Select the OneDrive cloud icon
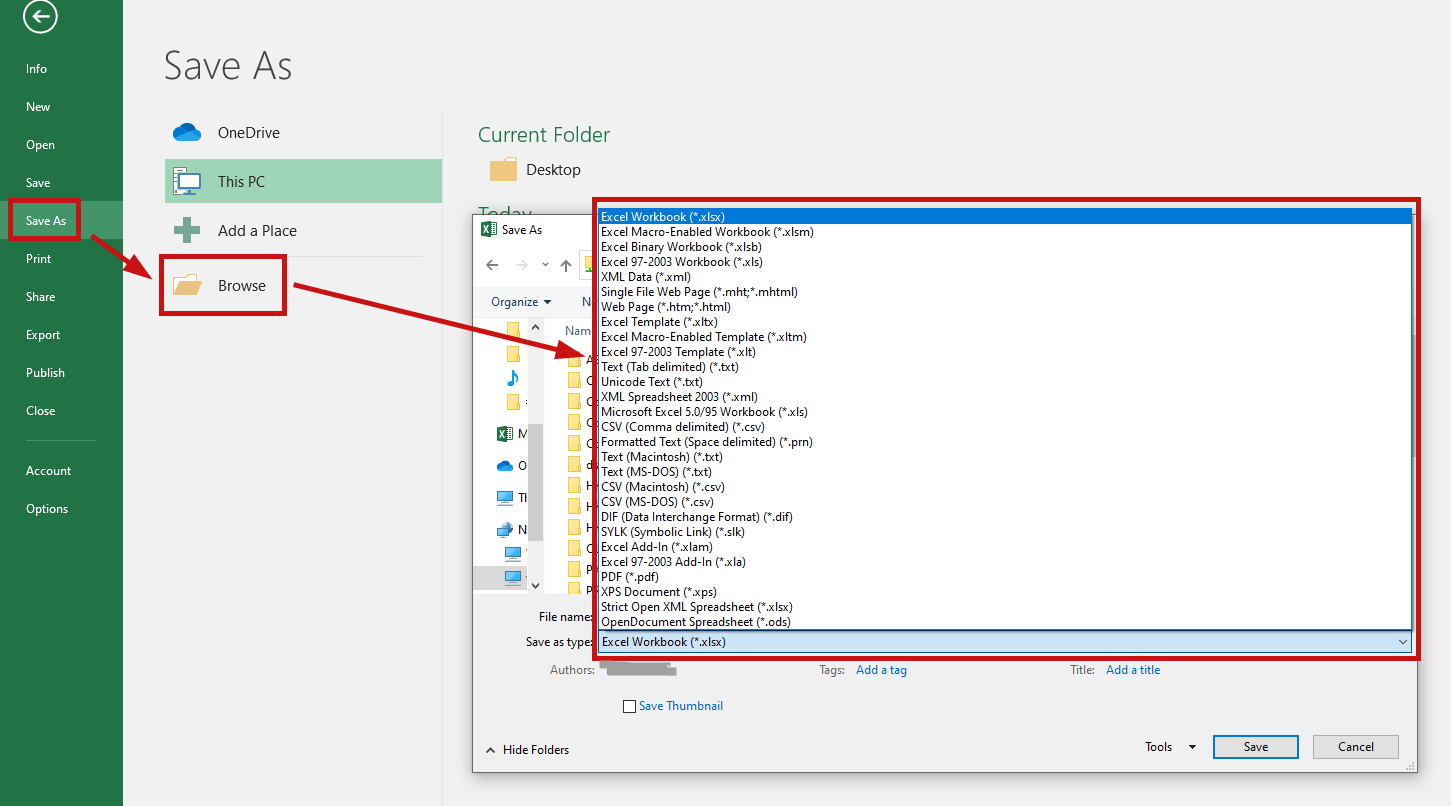Viewport: 1451px width, 806px height. point(187,132)
